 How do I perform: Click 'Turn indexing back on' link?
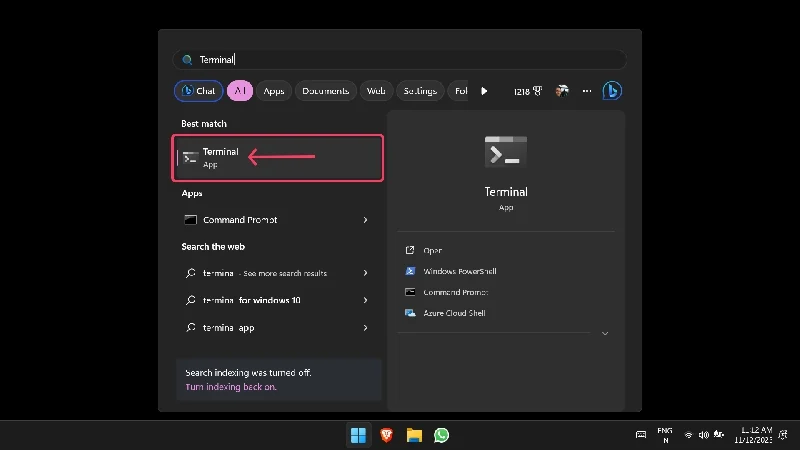point(231,387)
